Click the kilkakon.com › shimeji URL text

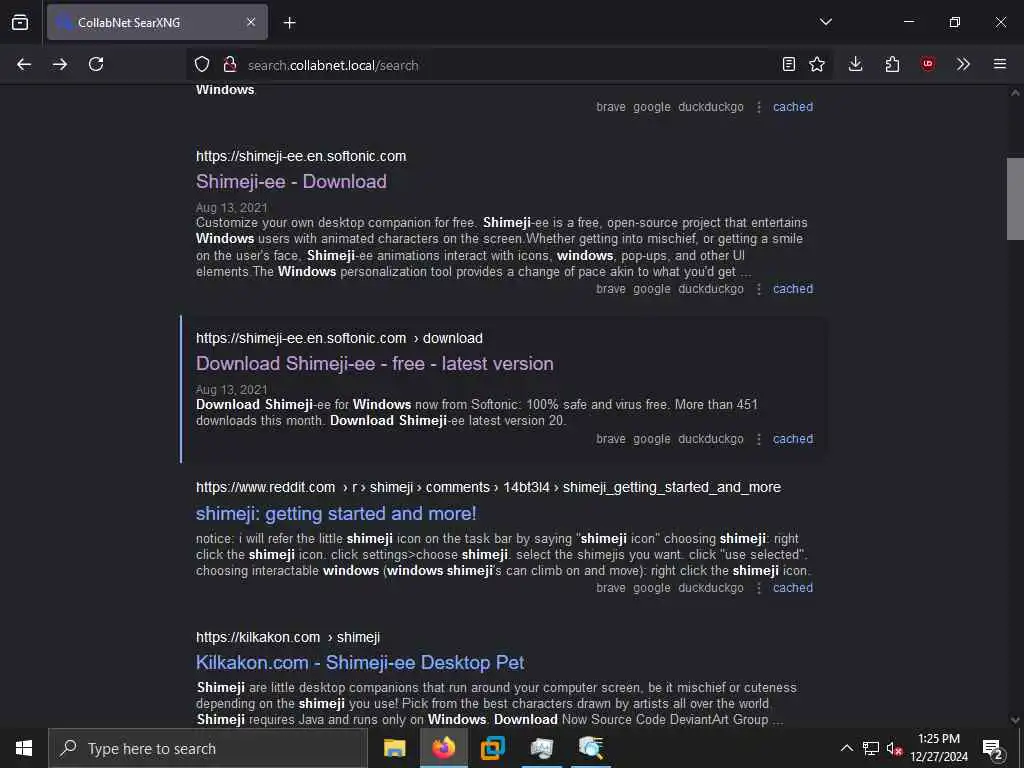(x=288, y=637)
